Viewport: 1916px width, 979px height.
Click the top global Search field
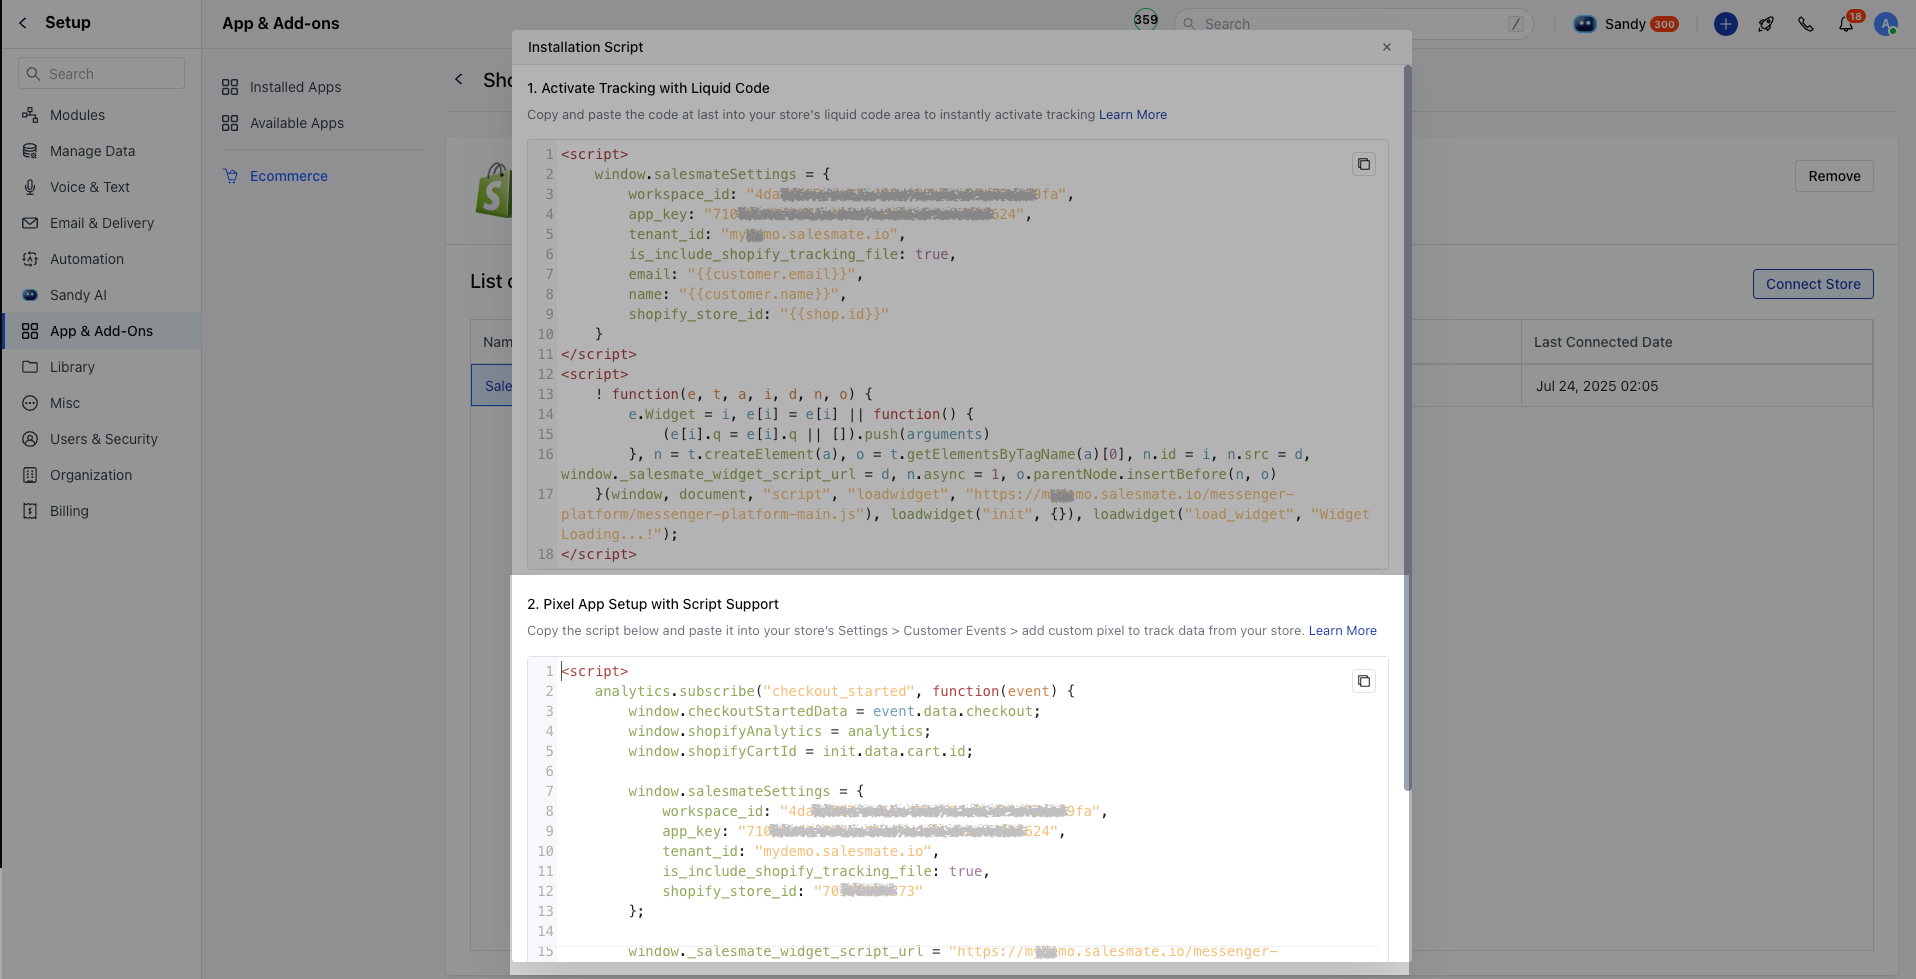[1353, 24]
